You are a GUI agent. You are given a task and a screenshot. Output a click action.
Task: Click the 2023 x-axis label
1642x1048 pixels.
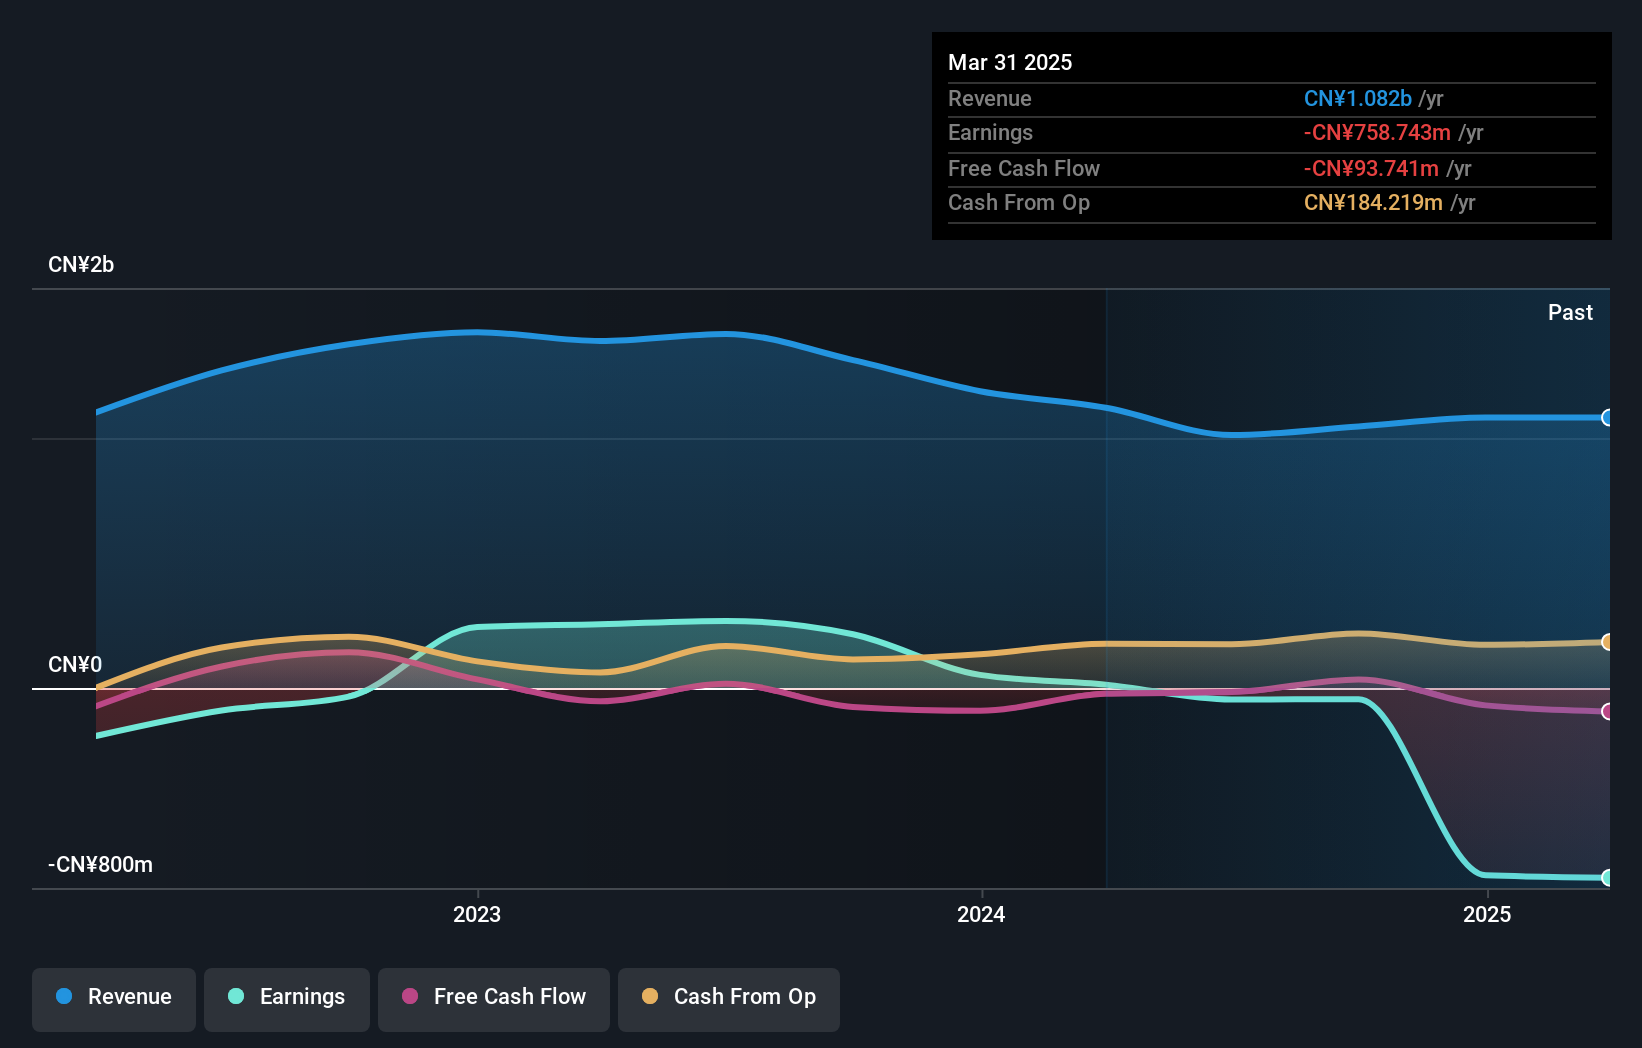(477, 914)
